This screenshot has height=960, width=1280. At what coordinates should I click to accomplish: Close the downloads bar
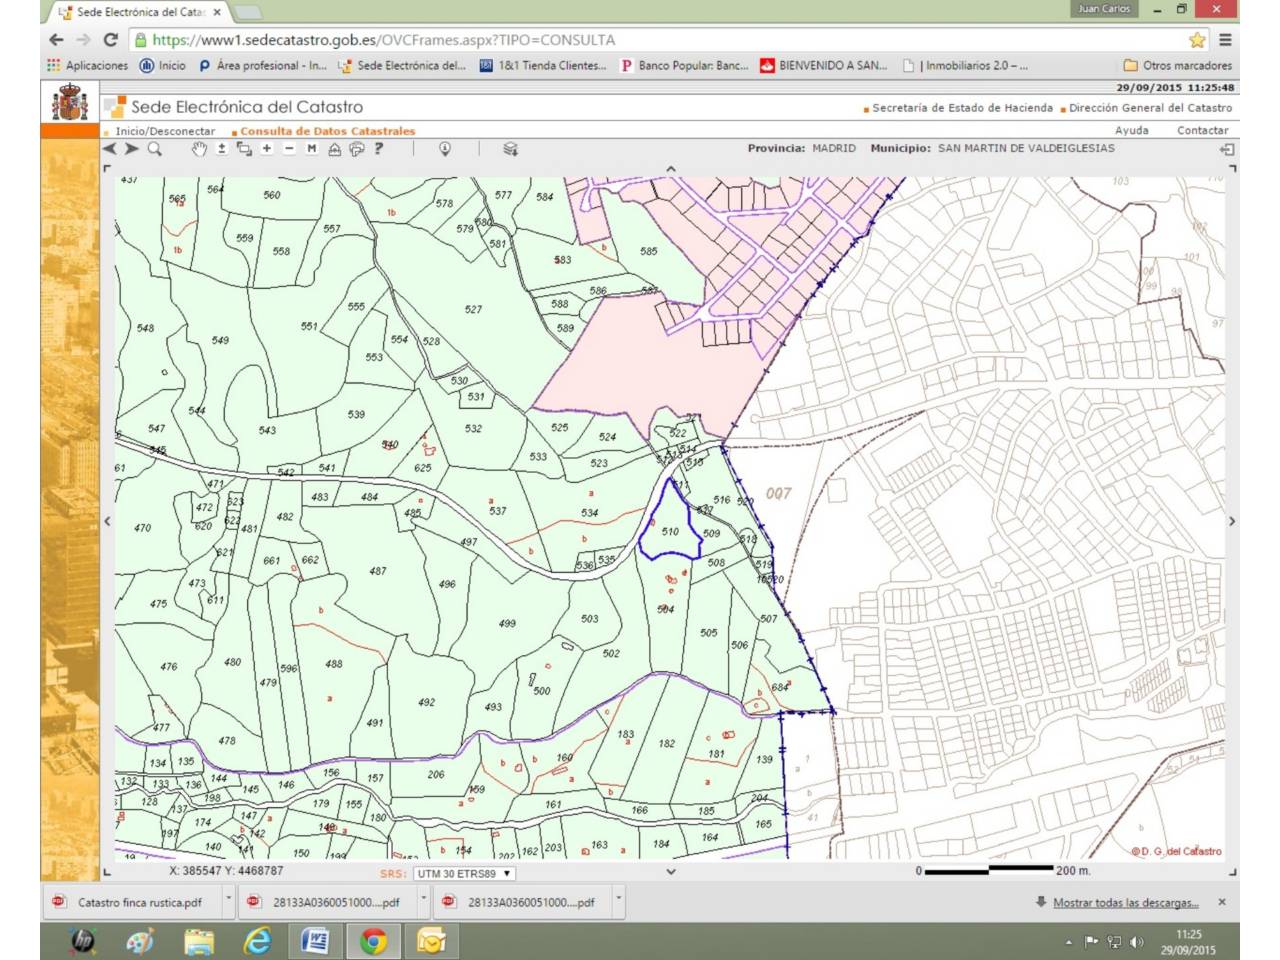coord(1221,902)
